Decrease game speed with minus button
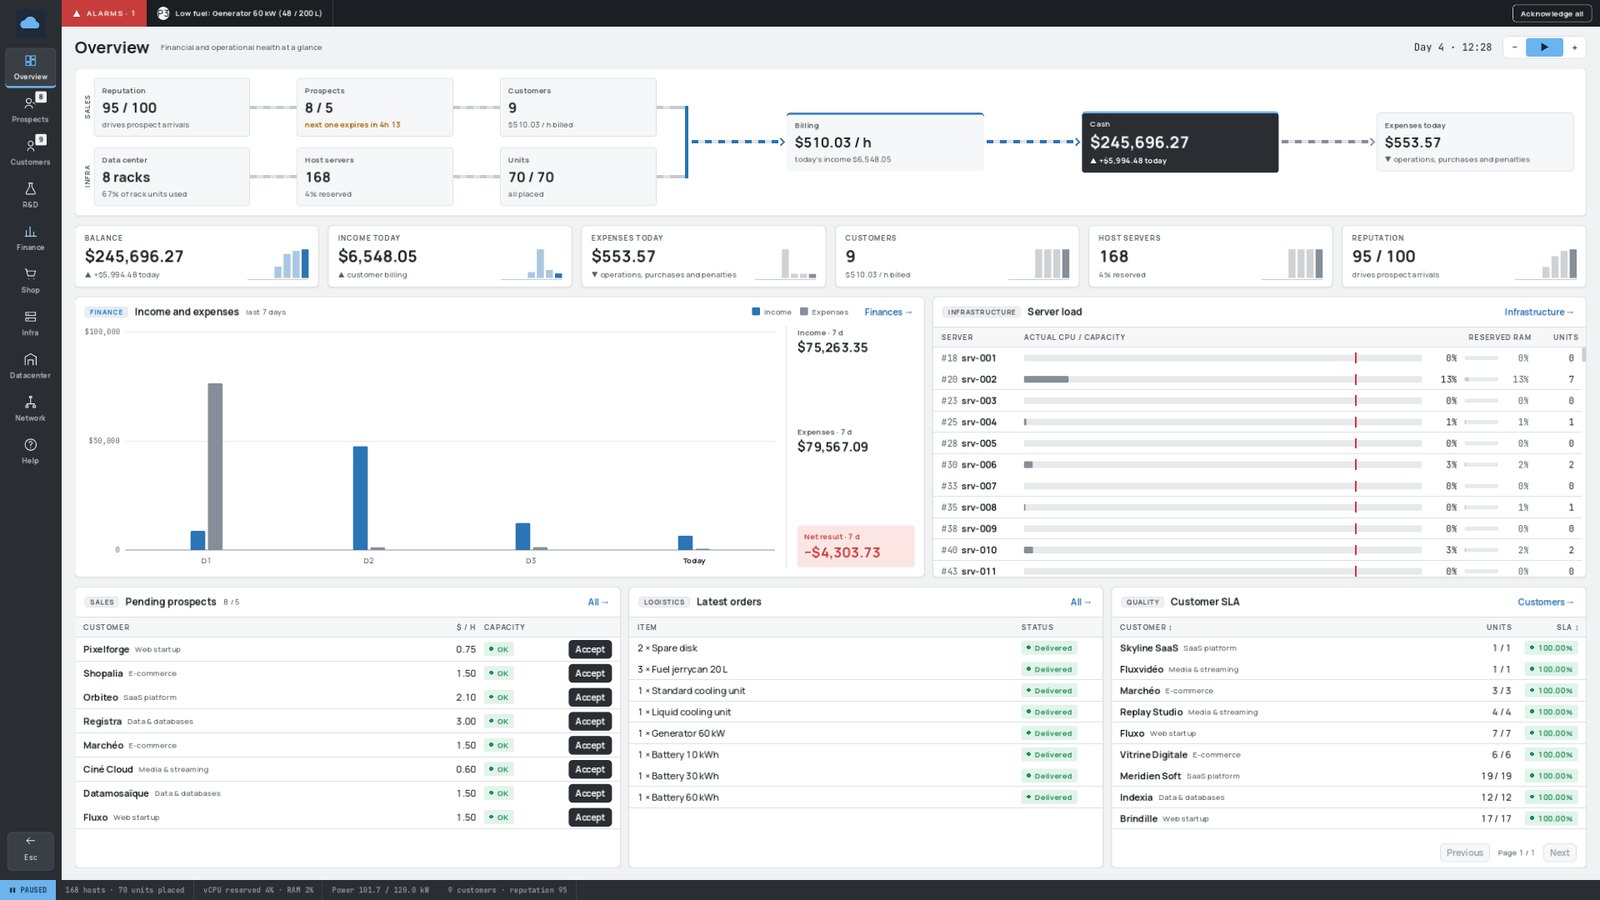The image size is (1600, 900). tap(1514, 47)
